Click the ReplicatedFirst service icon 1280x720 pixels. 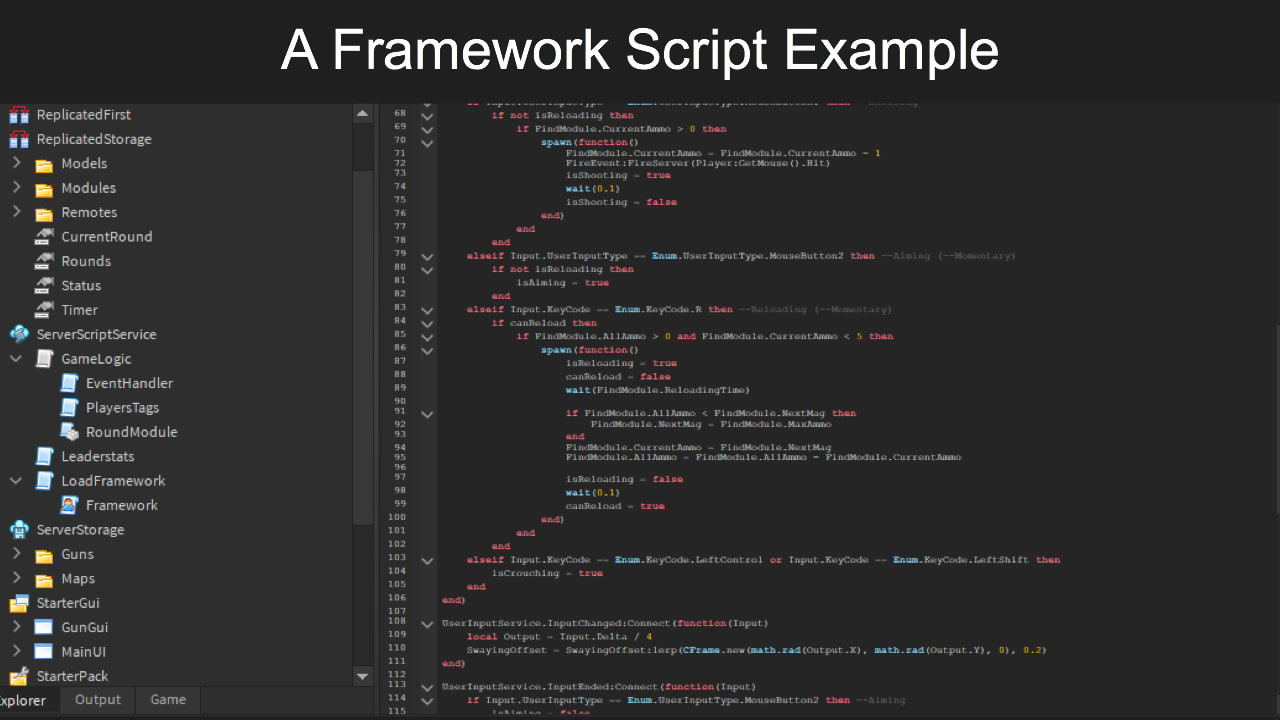[x=19, y=115]
